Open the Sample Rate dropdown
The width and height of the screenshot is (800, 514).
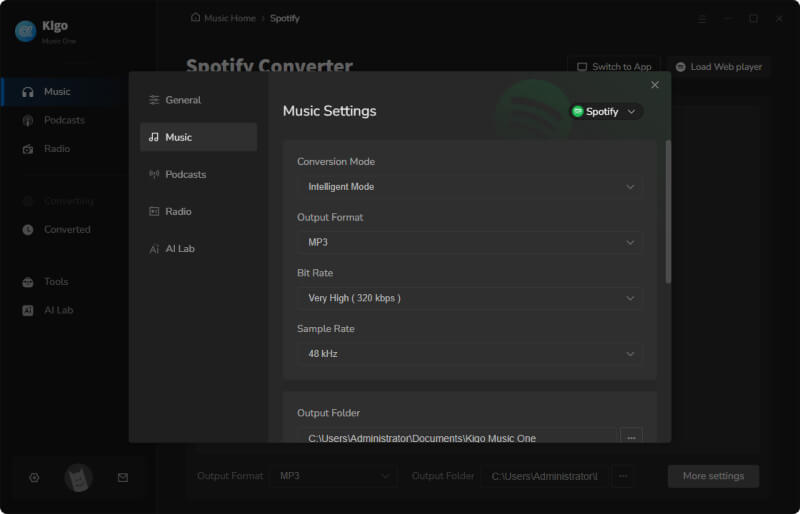pos(469,354)
